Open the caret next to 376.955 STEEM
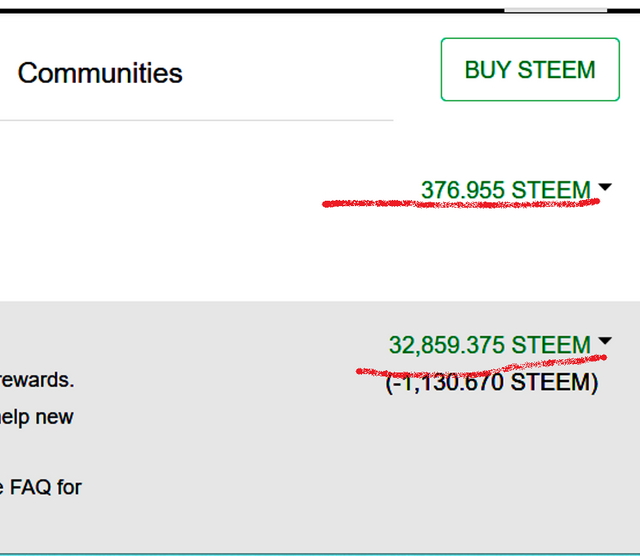 (x=604, y=187)
